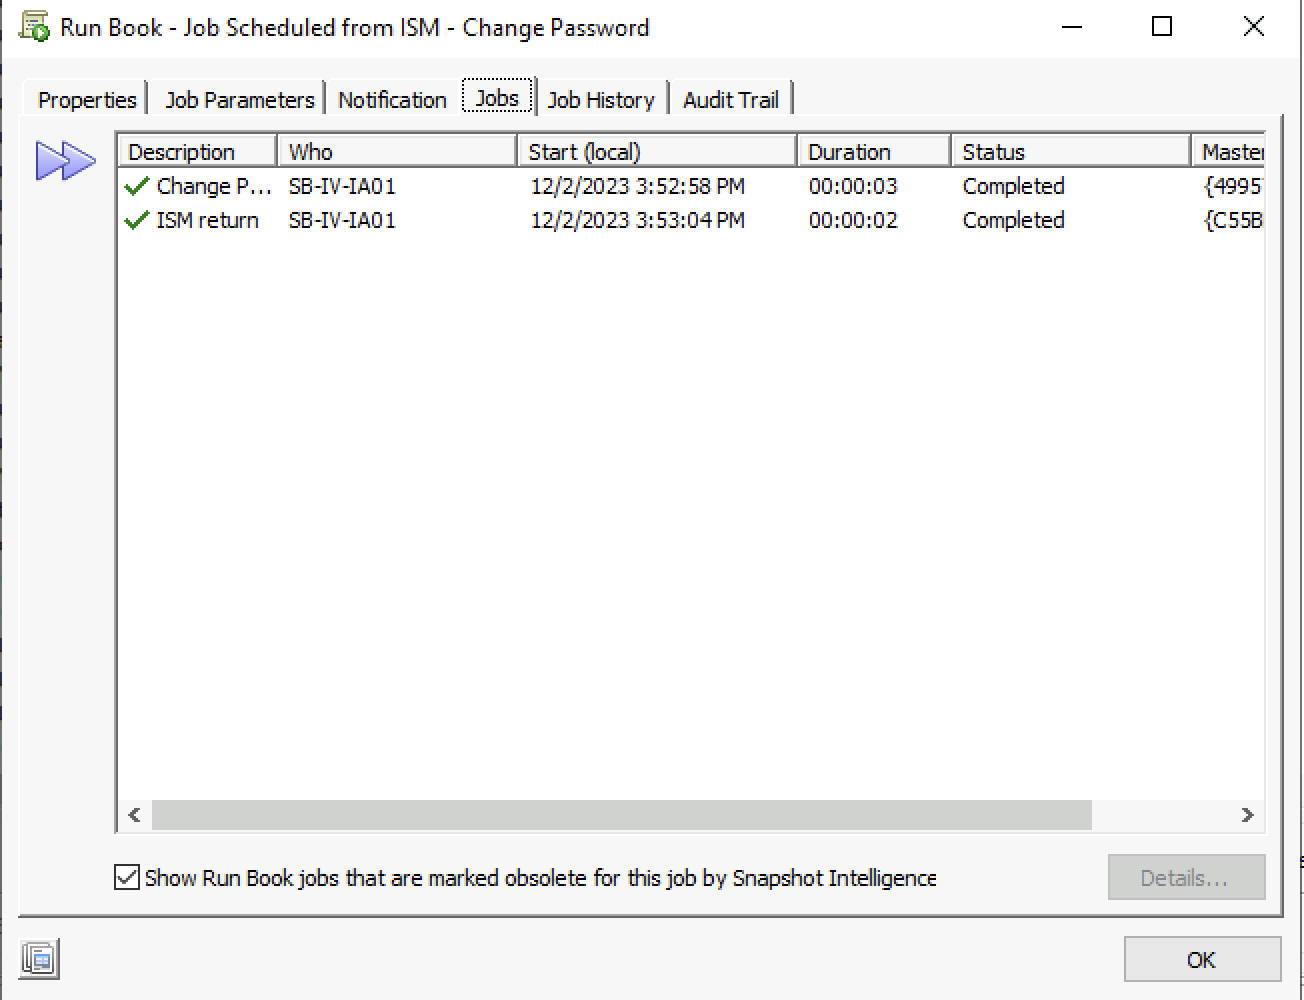Click the Completed status of the Change P... row
The width and height of the screenshot is (1304, 1000).
1013,186
